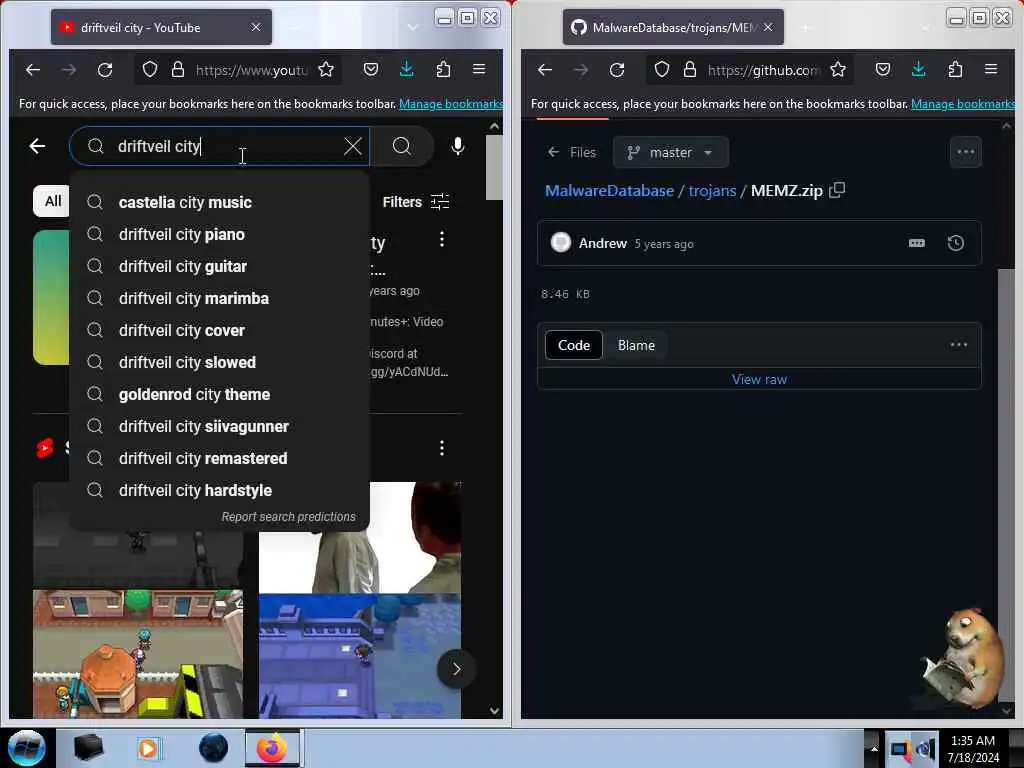Bookmark the YouTube page with the star icon
Screen dimensions: 1024x768
click(x=326, y=69)
